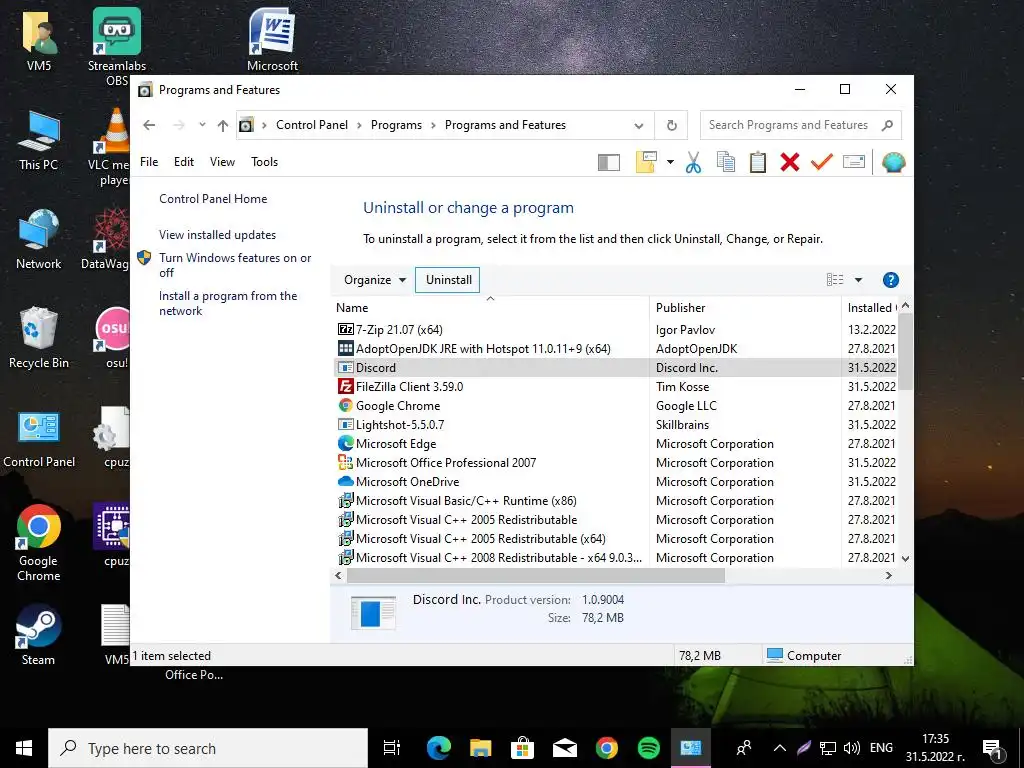Open the Network desktop icon
1024x768 pixels.
coord(39,239)
